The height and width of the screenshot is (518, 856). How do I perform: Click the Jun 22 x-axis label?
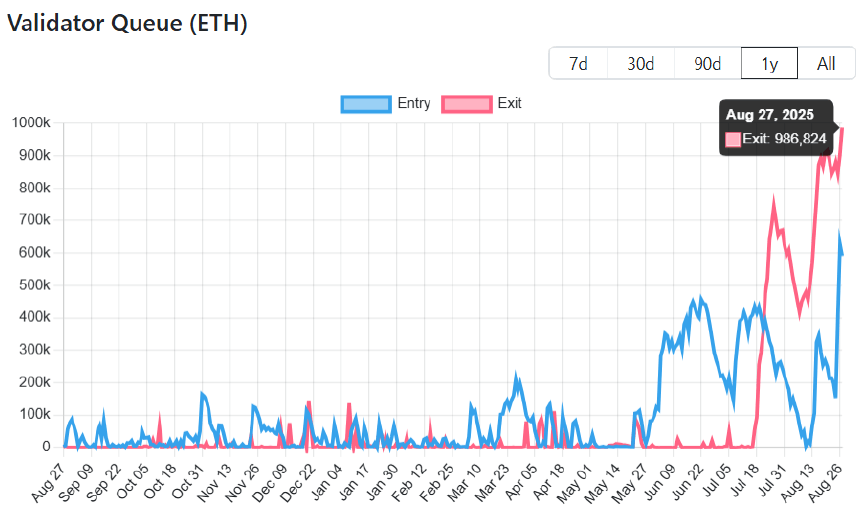point(687,483)
